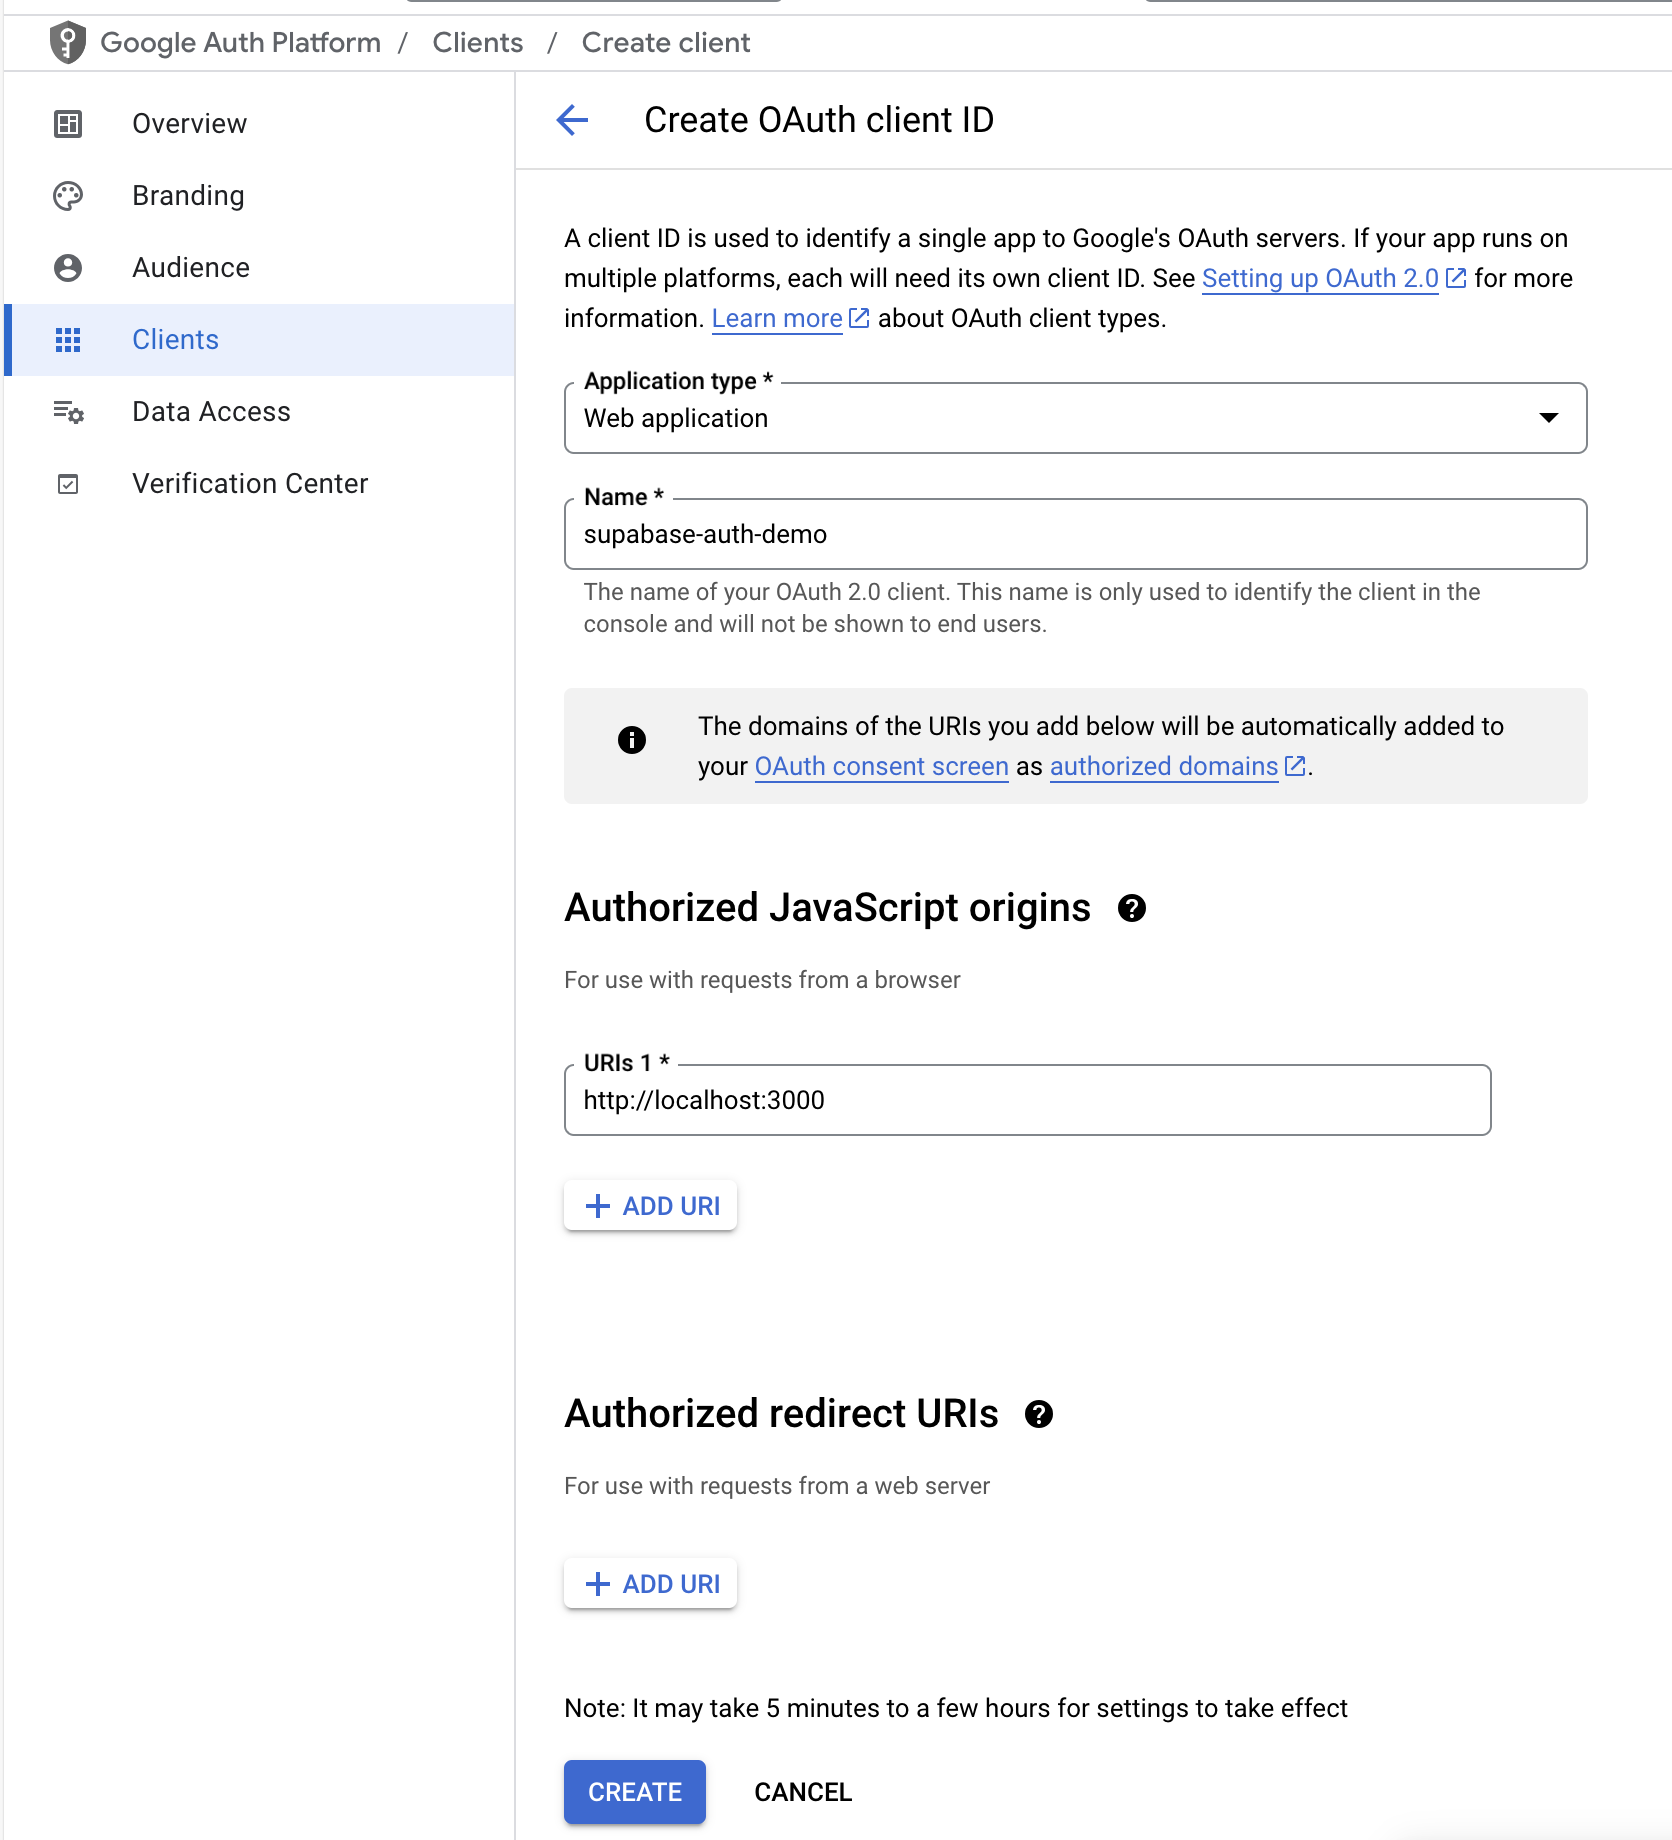Open the Verification Center section
1672x1840 pixels.
(x=260, y=484)
